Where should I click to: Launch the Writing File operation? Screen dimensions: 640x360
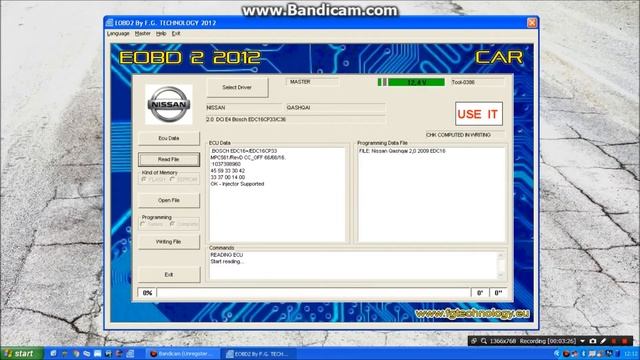(x=169, y=242)
